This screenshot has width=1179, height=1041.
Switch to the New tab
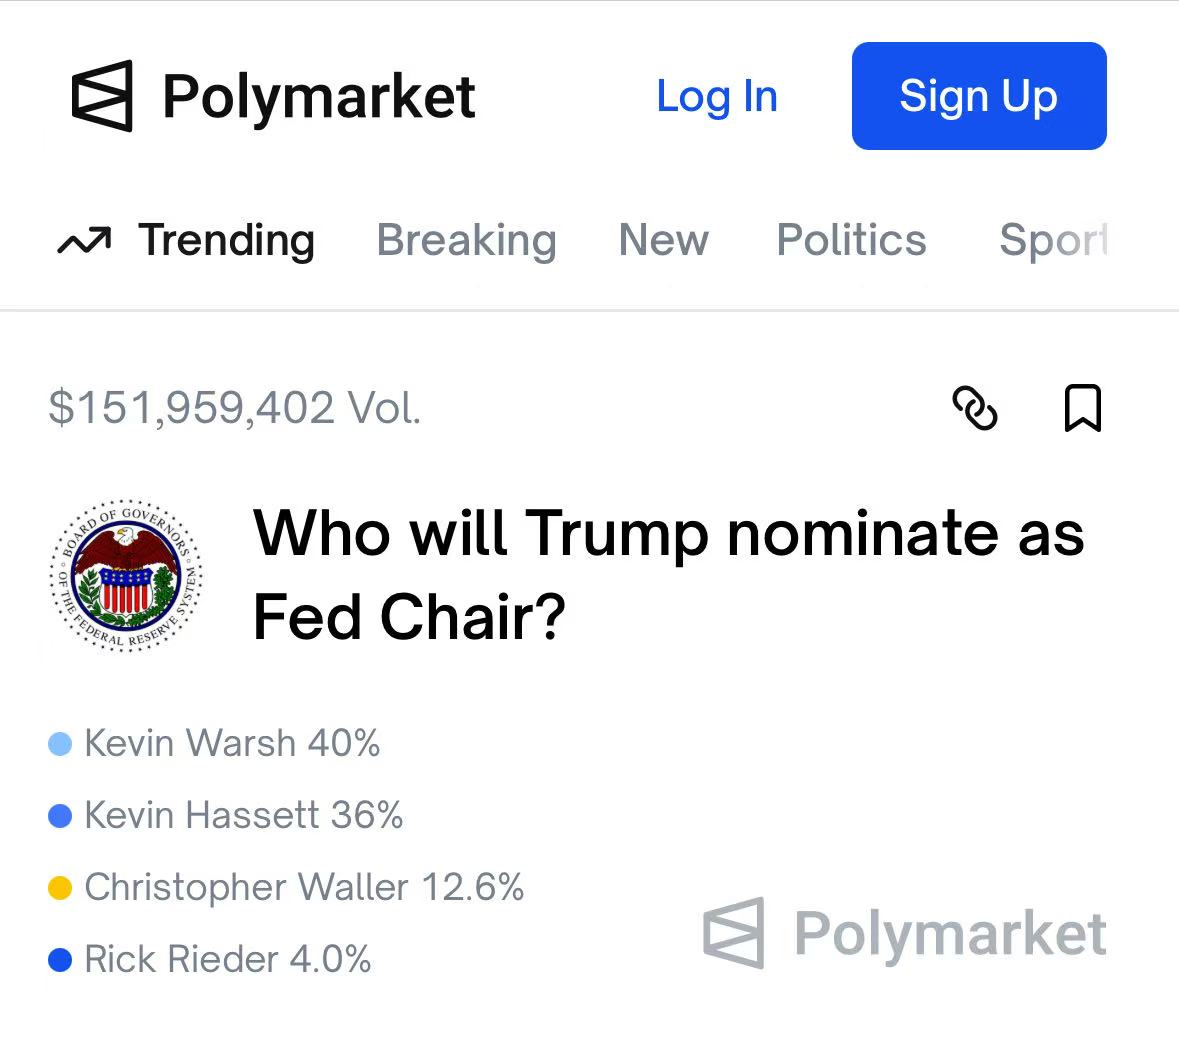[x=663, y=241]
